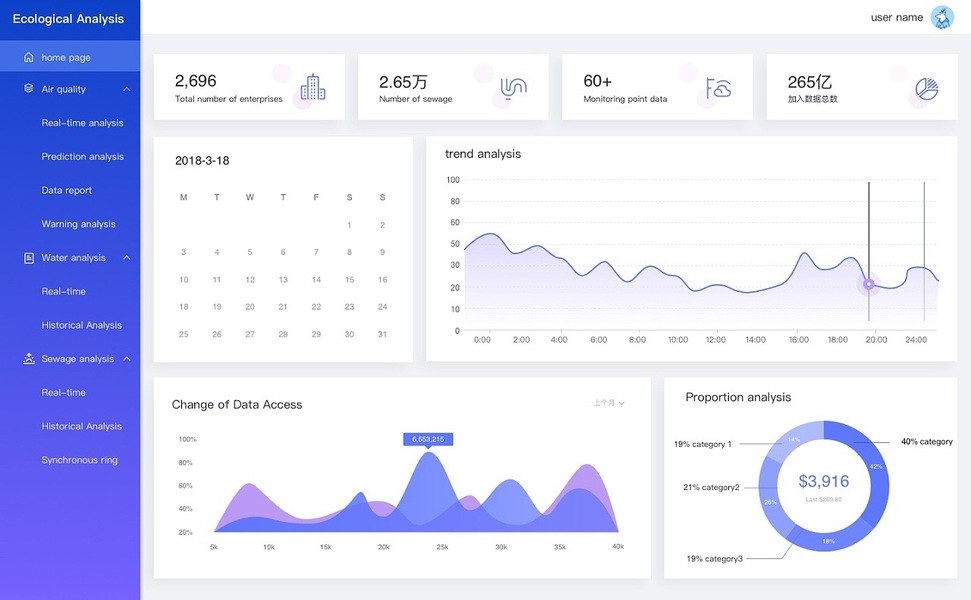Collapse the Sewage analysis menu chevron
The height and width of the screenshot is (600, 971).
(x=127, y=359)
